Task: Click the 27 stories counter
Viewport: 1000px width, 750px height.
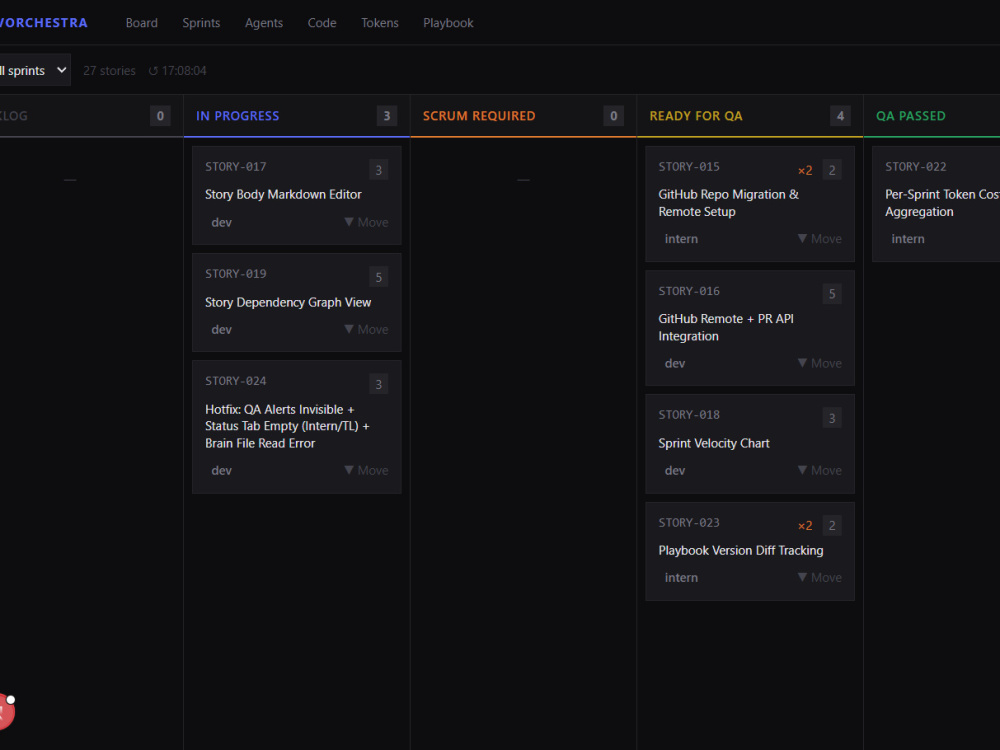Action: click(x=109, y=71)
